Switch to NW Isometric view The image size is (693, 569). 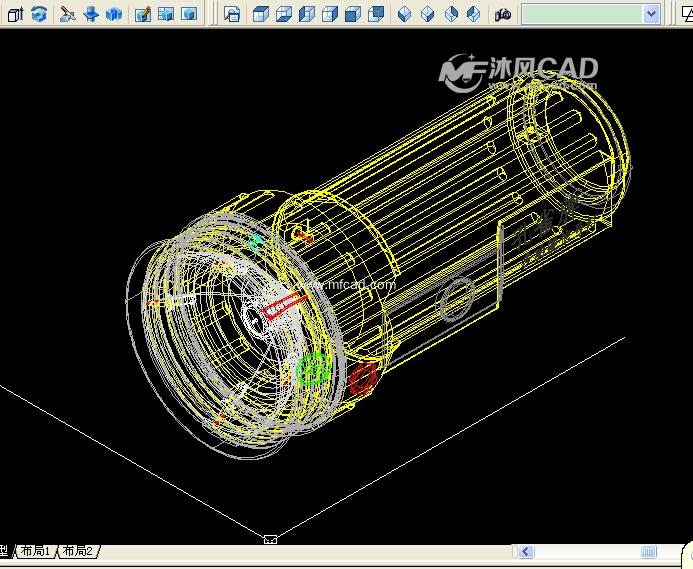click(x=474, y=14)
